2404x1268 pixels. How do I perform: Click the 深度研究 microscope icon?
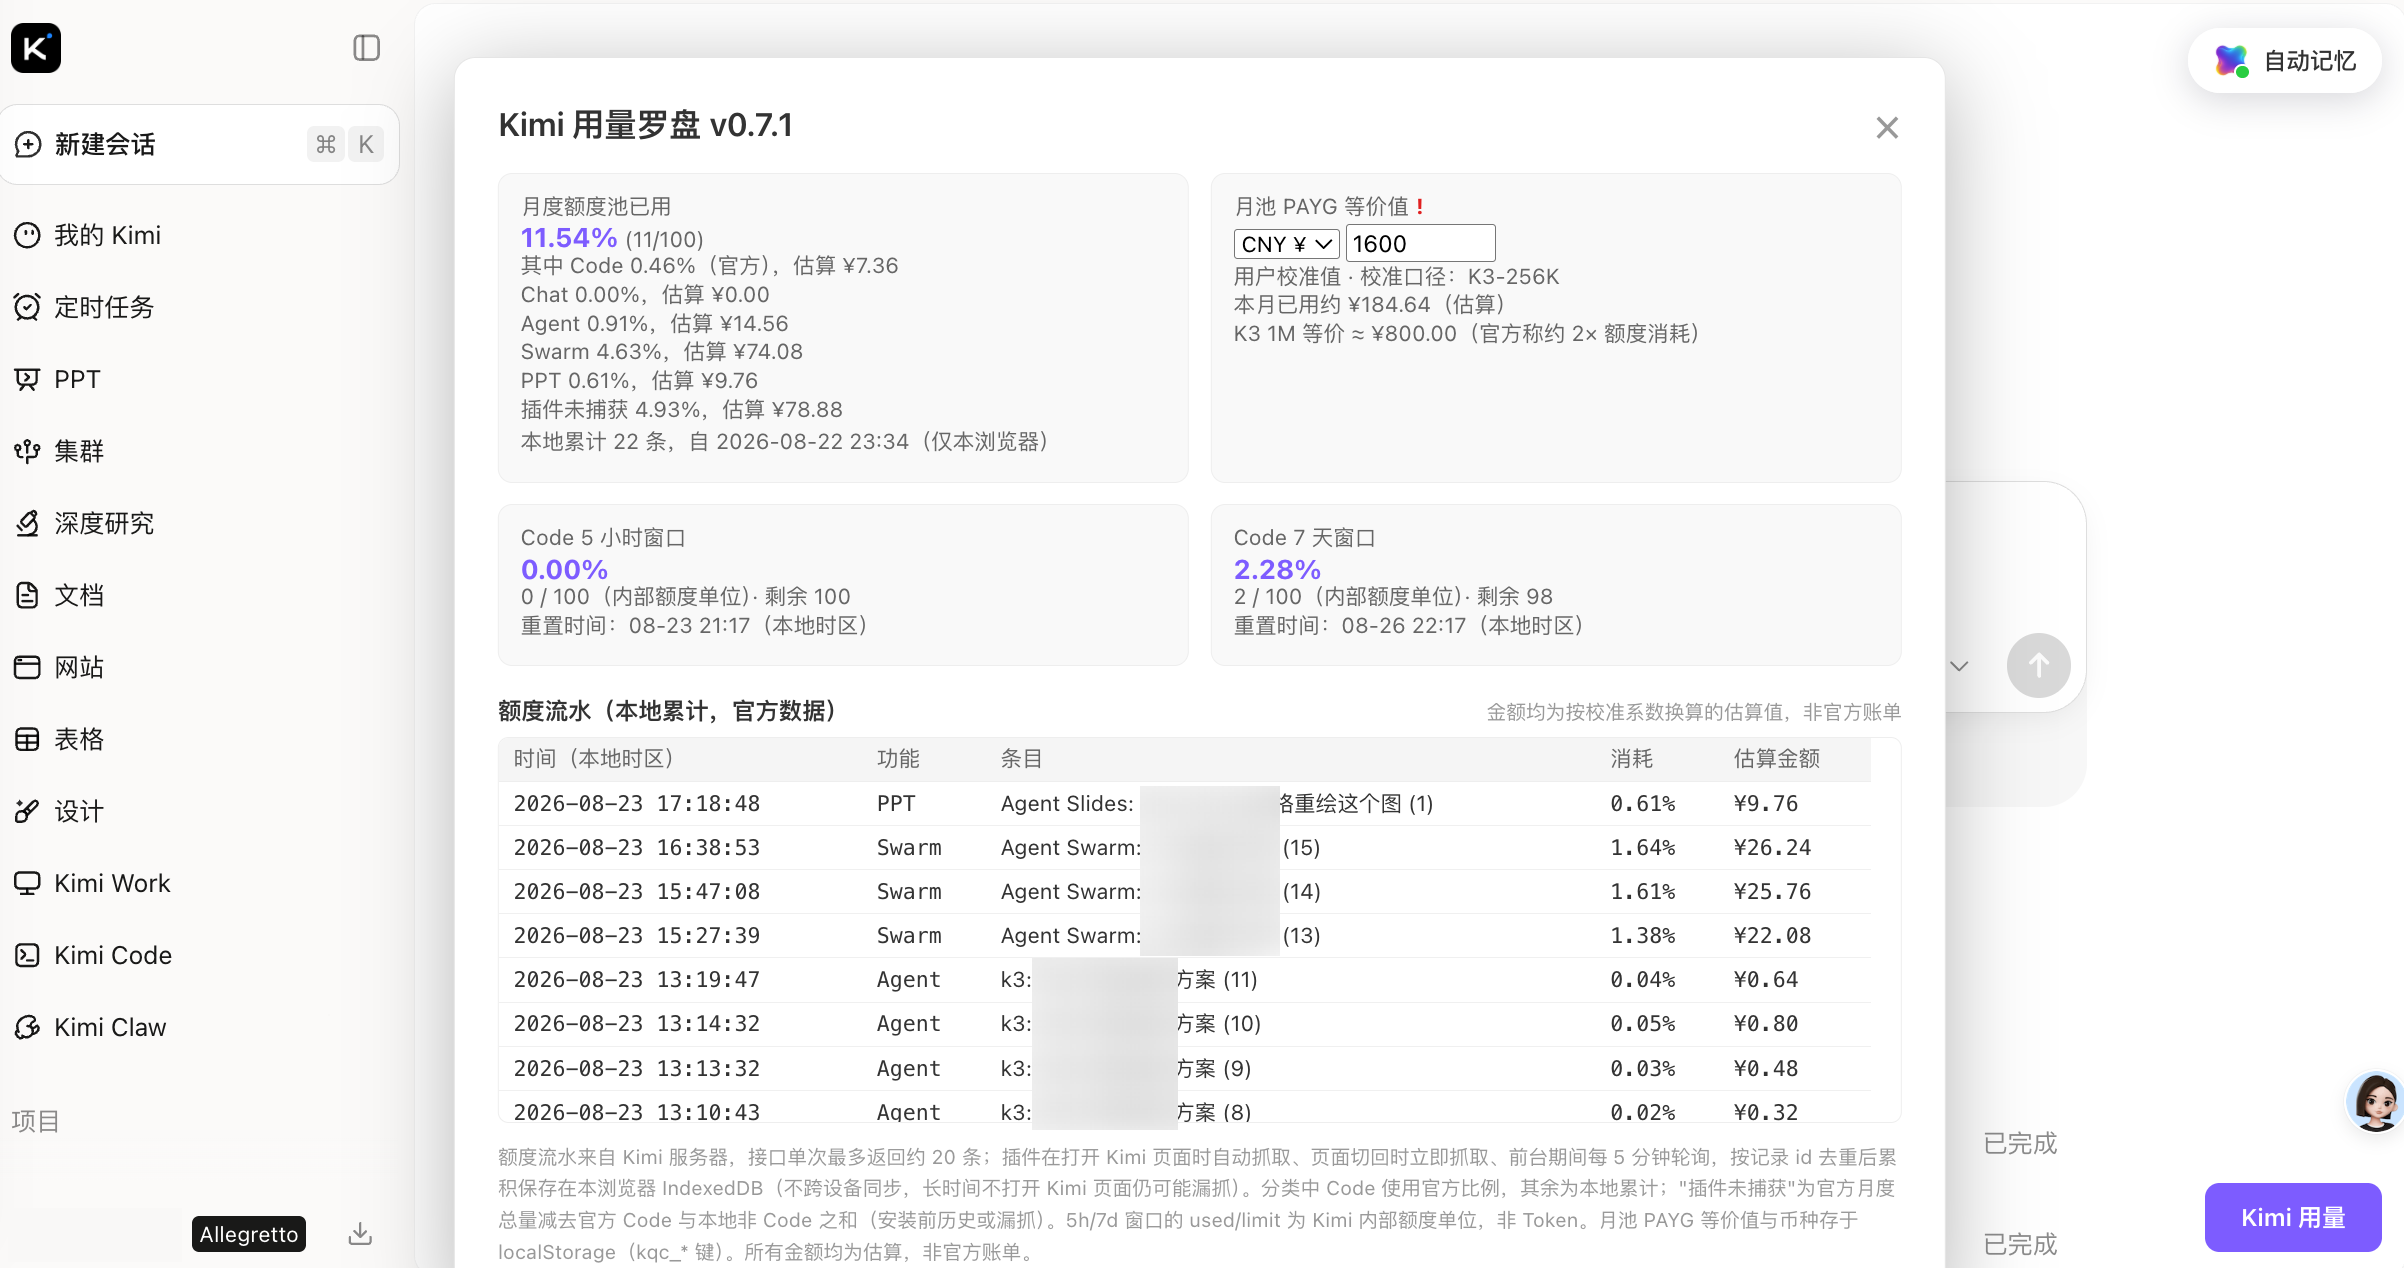pyautogui.click(x=27, y=523)
